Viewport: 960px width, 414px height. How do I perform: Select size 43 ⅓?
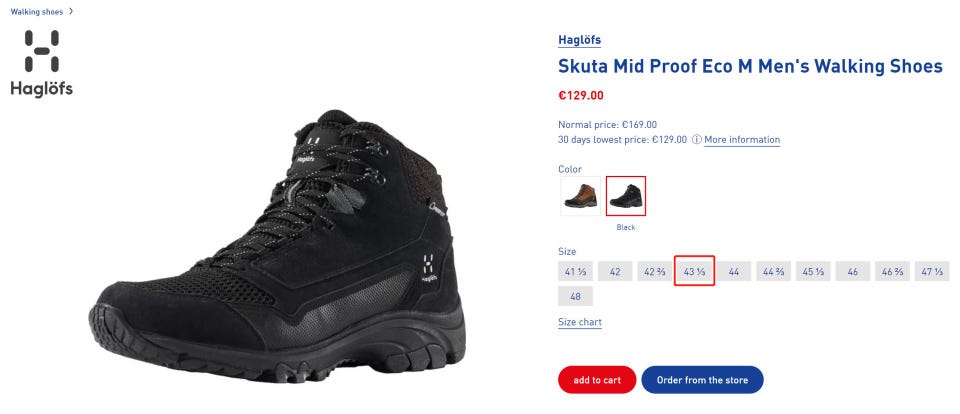pos(694,271)
